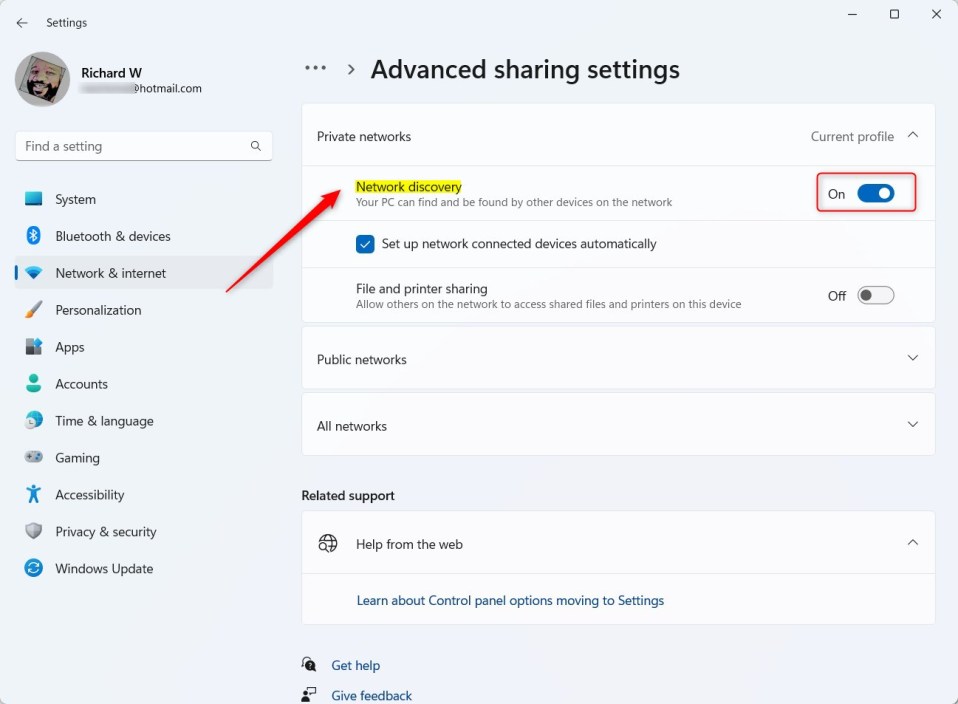
Task: Open Bluetooth & devices via its icon
Action: pyautogui.click(x=33, y=236)
